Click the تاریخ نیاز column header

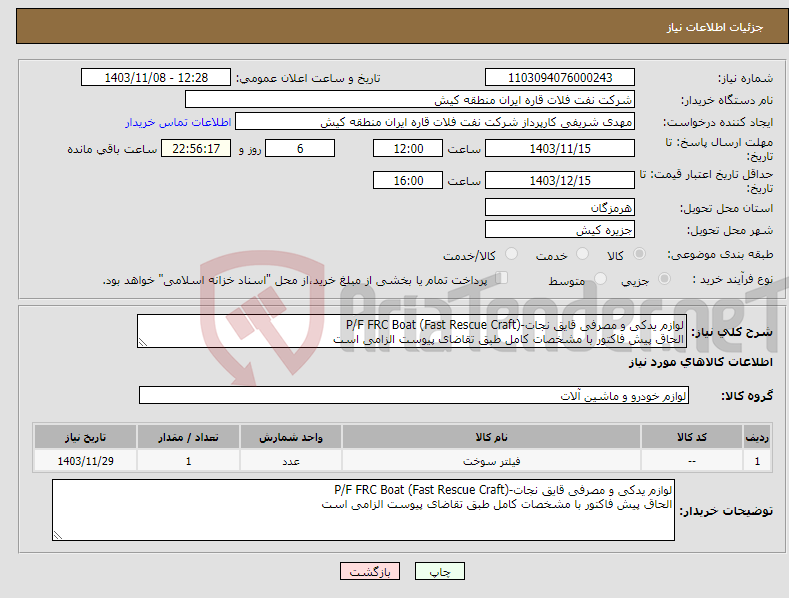click(x=86, y=437)
